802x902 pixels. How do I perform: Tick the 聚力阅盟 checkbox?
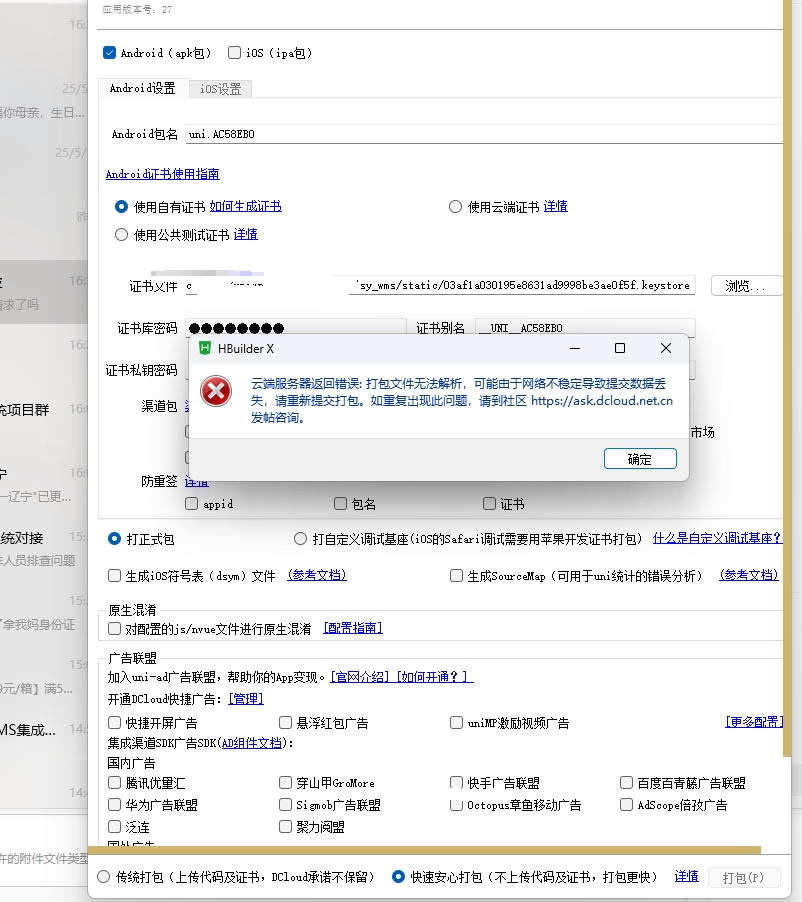[x=285, y=827]
